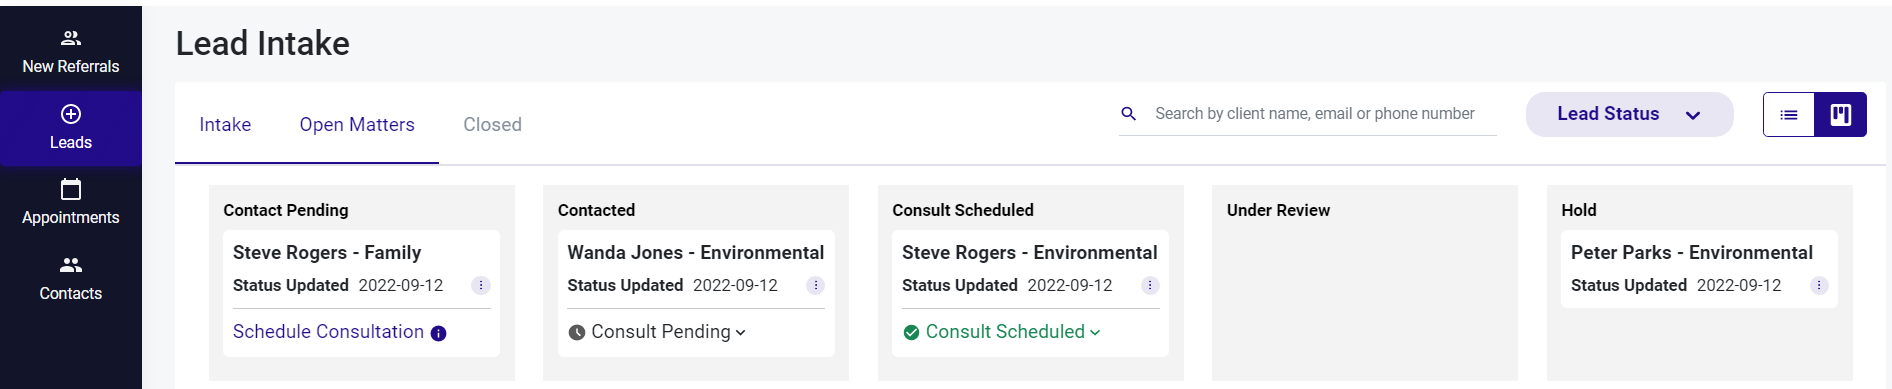This screenshot has height=389, width=1892.
Task: Click the Schedule Consultation link
Action: 328,332
